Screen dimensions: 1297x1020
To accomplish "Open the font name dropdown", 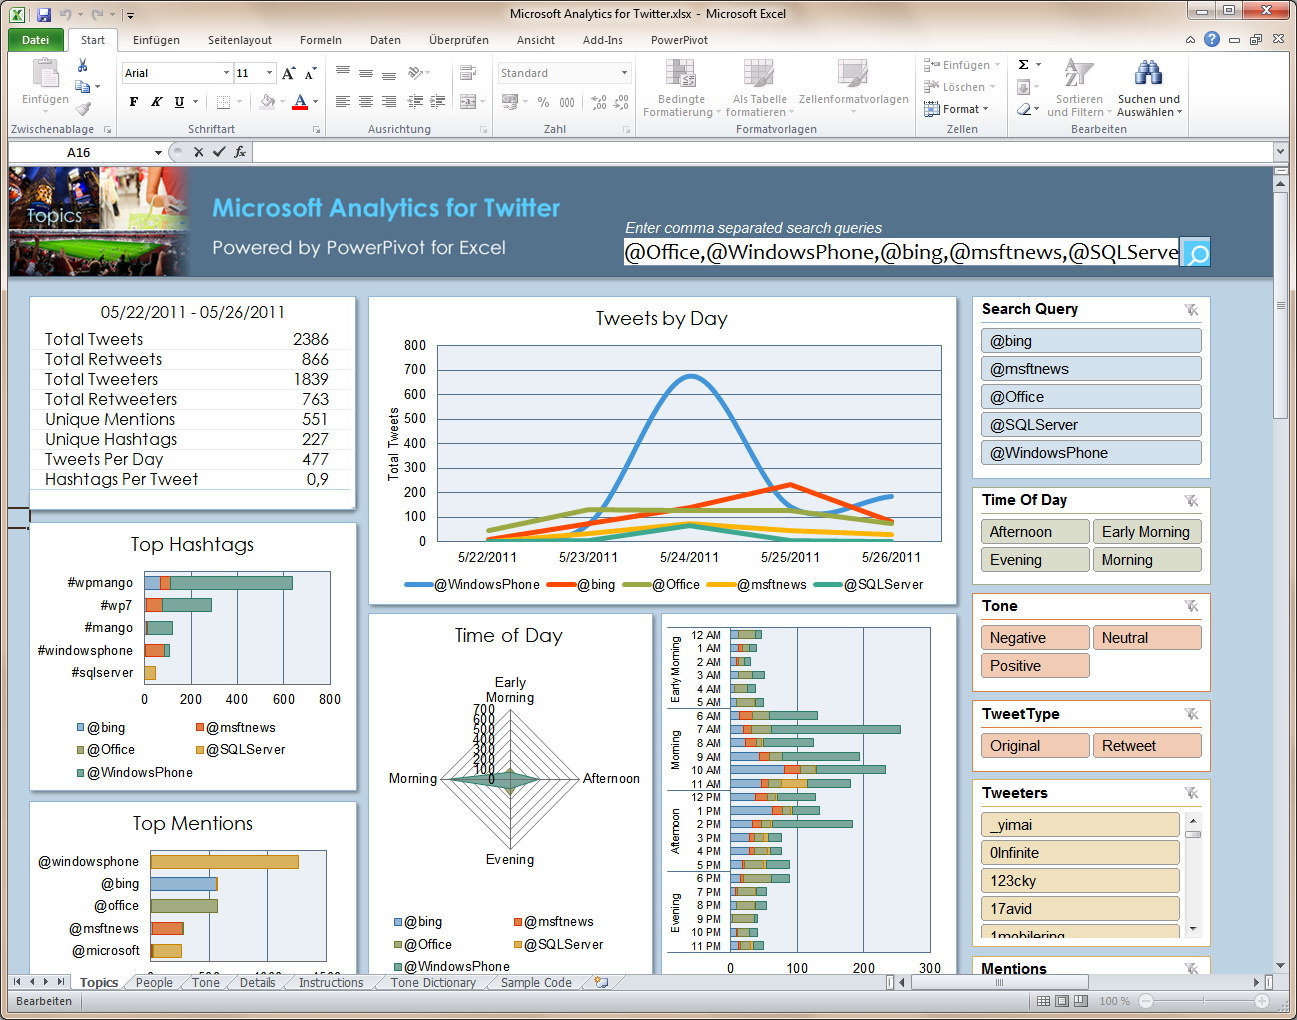I will [x=226, y=73].
